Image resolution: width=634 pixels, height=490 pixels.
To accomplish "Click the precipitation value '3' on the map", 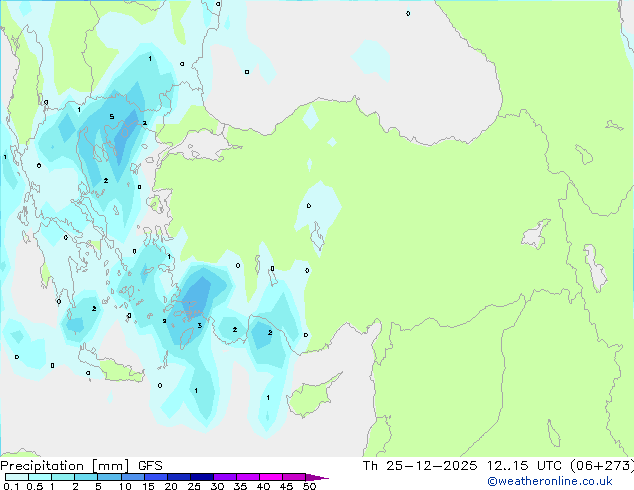I will (x=199, y=325).
